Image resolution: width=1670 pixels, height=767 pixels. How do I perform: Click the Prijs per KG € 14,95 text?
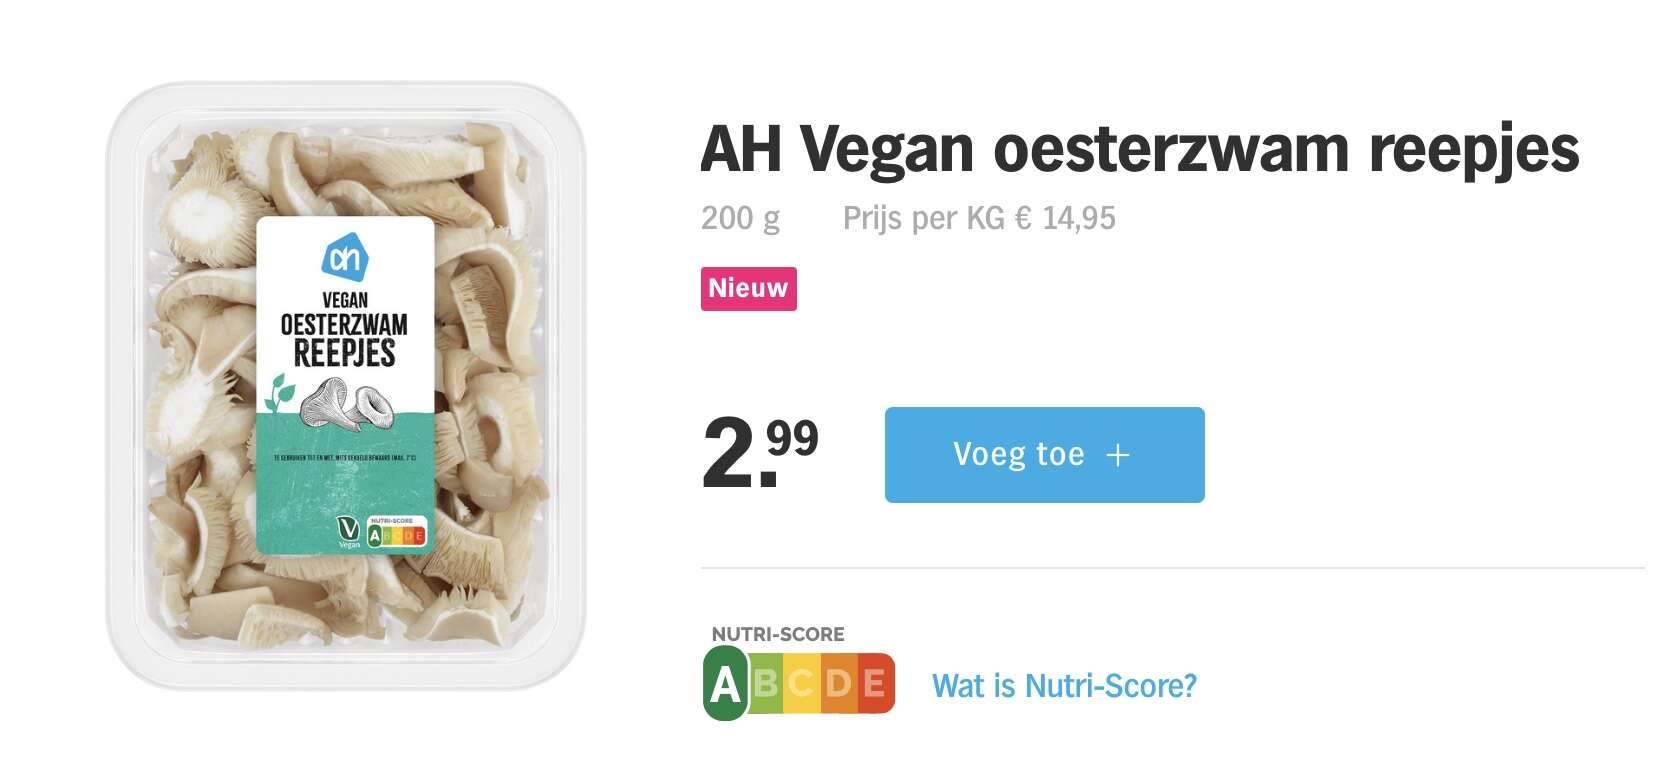pyautogui.click(x=979, y=218)
